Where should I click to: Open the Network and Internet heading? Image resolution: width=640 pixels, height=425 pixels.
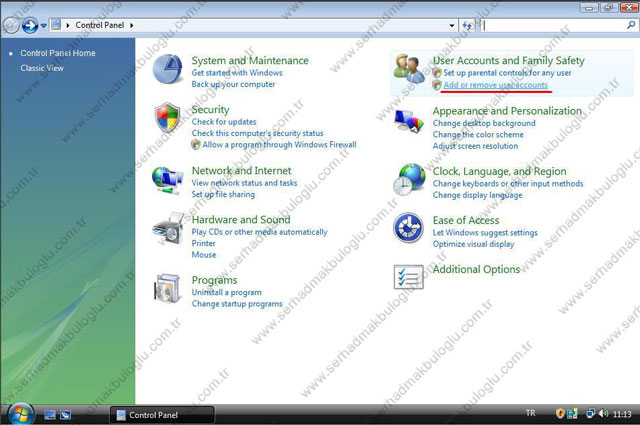click(x=242, y=171)
